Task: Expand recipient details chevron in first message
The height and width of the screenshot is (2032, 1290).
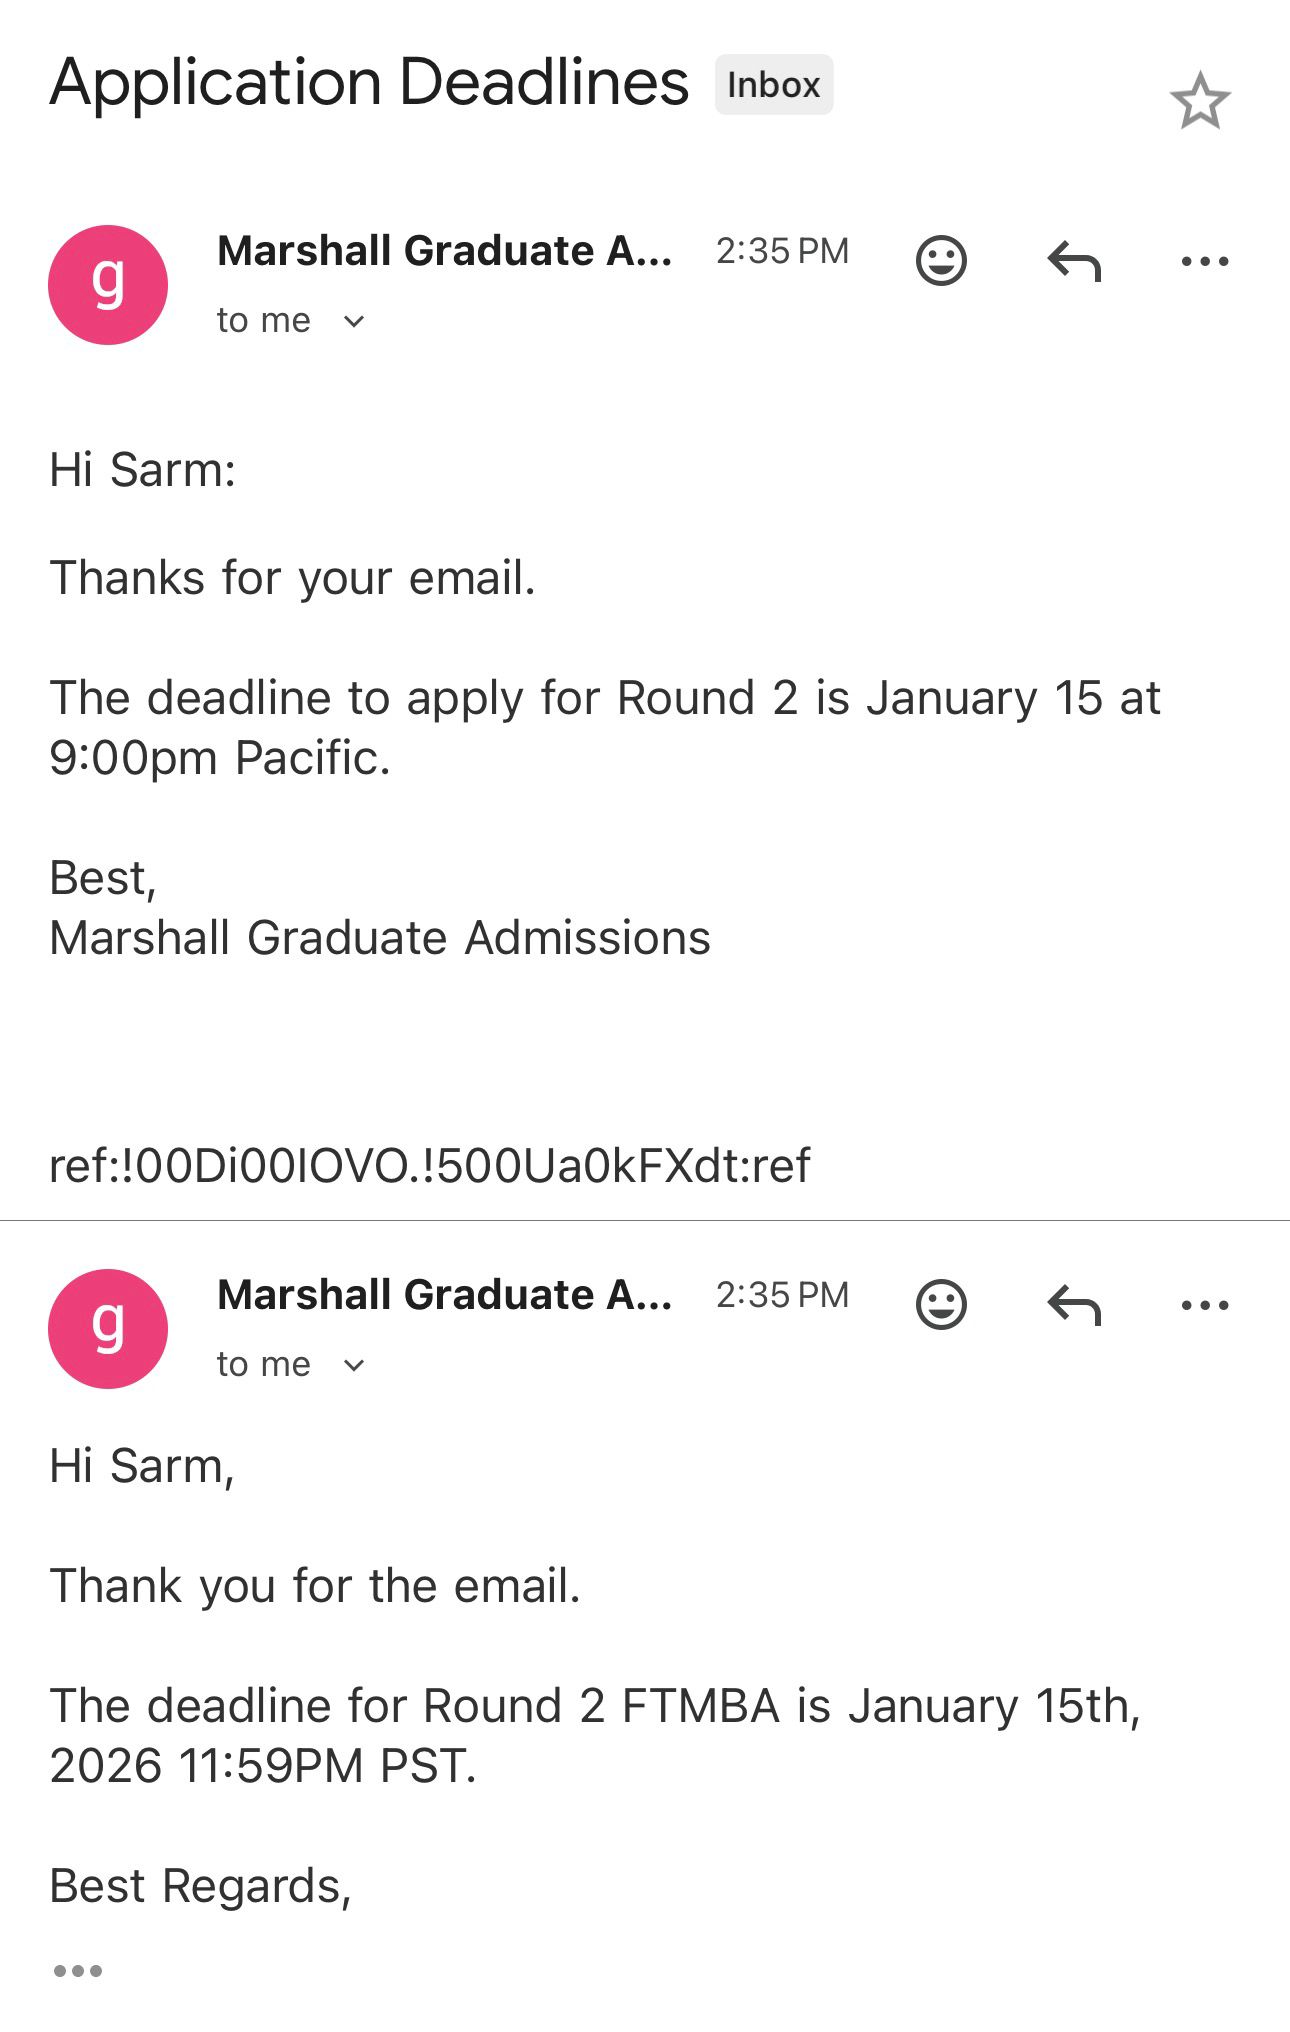Action: click(354, 321)
